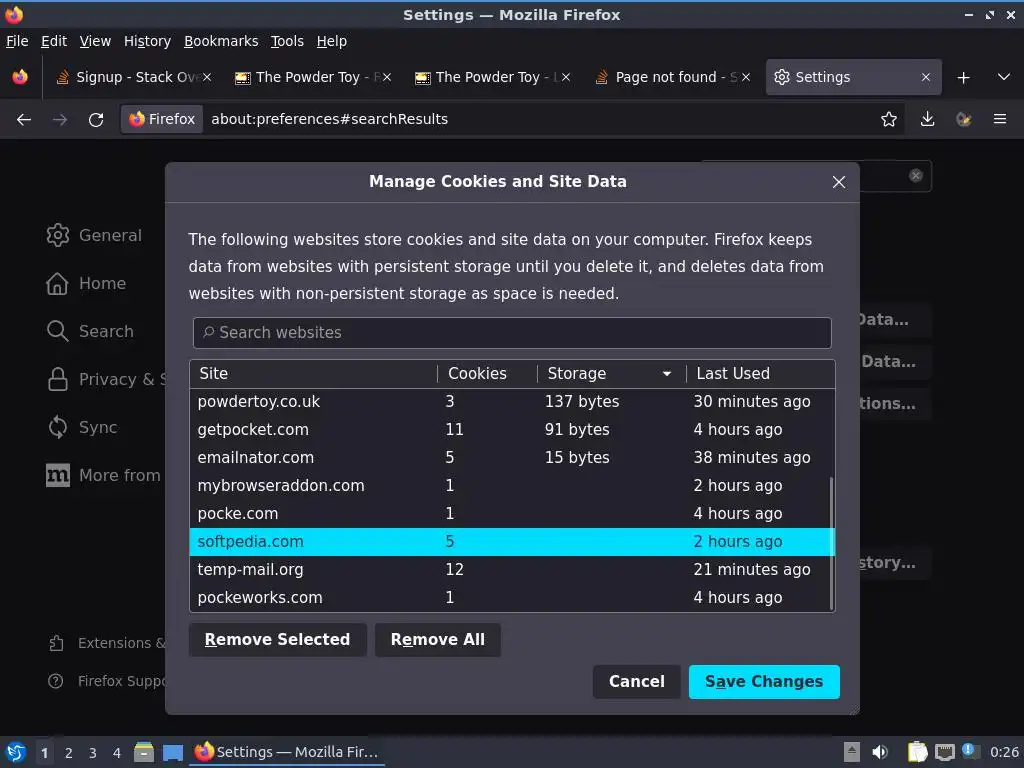Image resolution: width=1024 pixels, height=768 pixels.
Task: Clear the settings search field
Action: coord(916,175)
